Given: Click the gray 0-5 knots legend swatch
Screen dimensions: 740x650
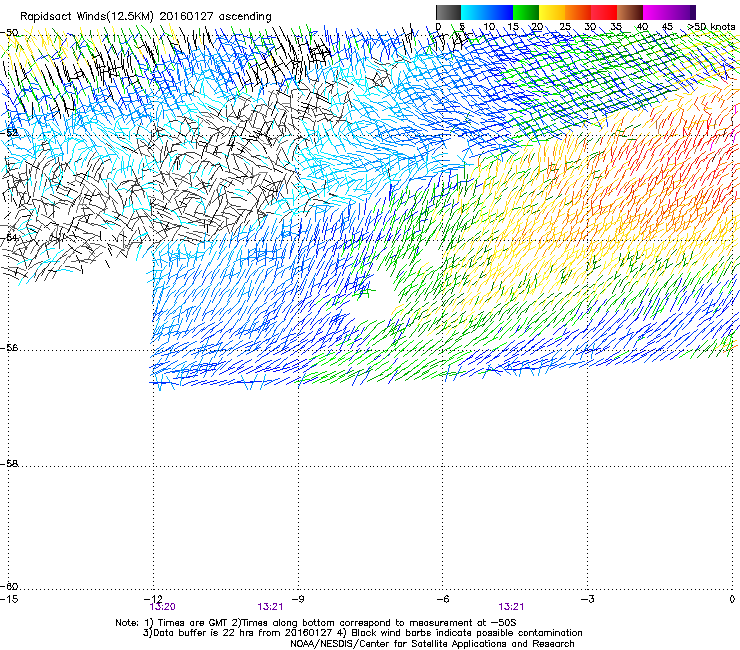Looking at the screenshot, I should [448, 12].
